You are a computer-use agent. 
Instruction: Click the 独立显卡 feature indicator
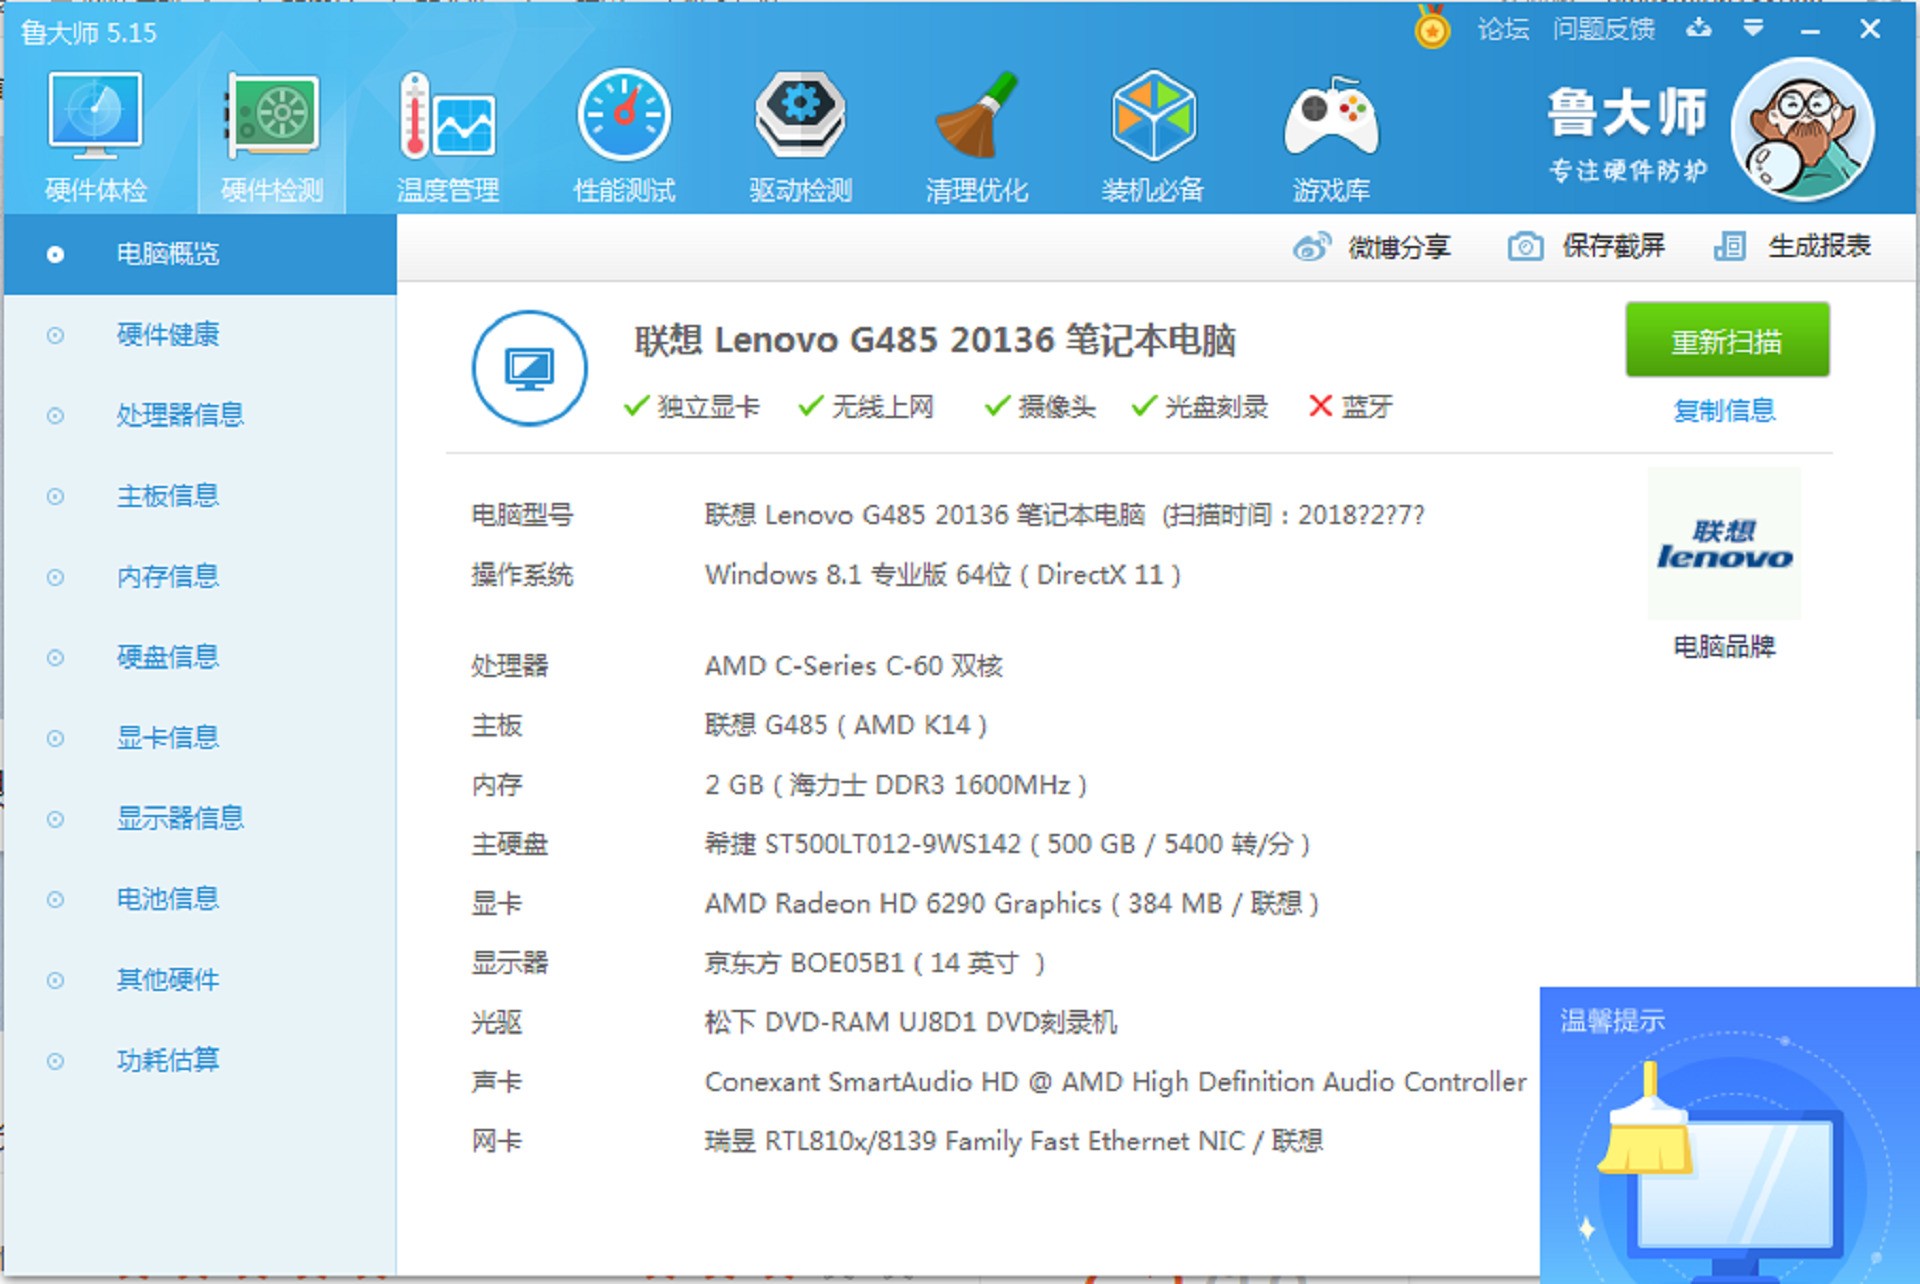point(691,406)
